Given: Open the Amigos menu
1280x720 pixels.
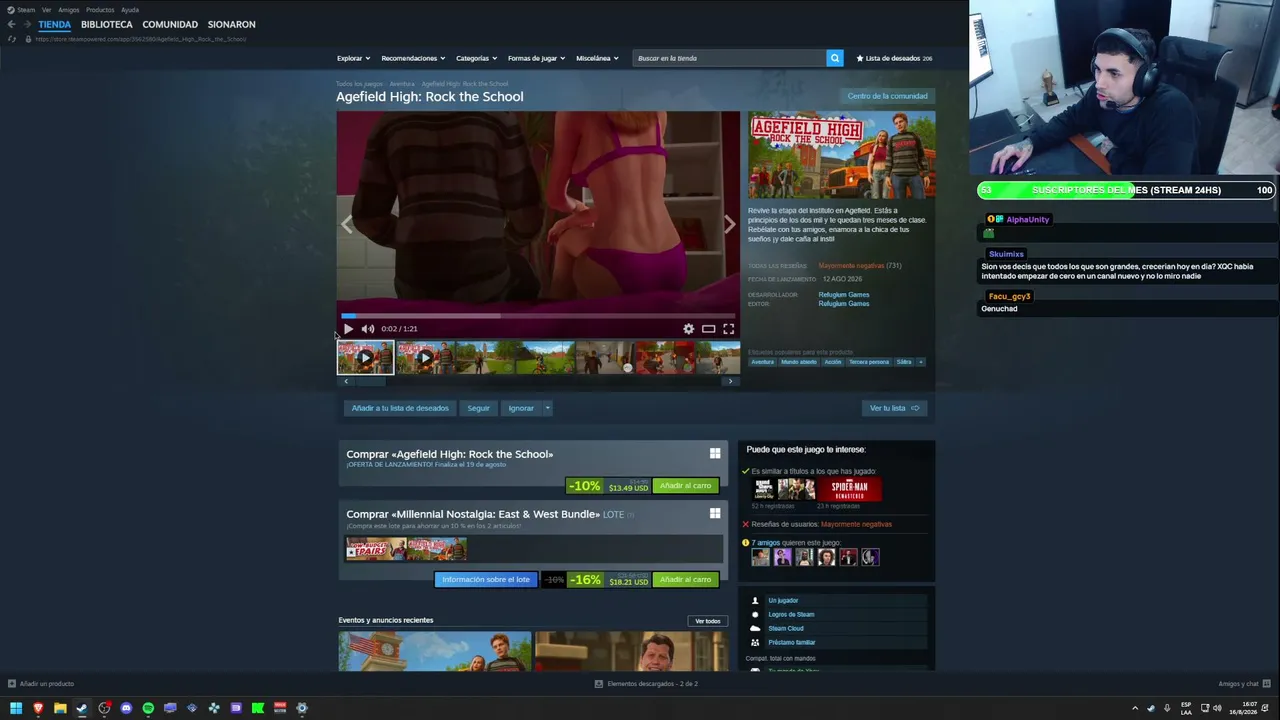Looking at the screenshot, I should 69,10.
